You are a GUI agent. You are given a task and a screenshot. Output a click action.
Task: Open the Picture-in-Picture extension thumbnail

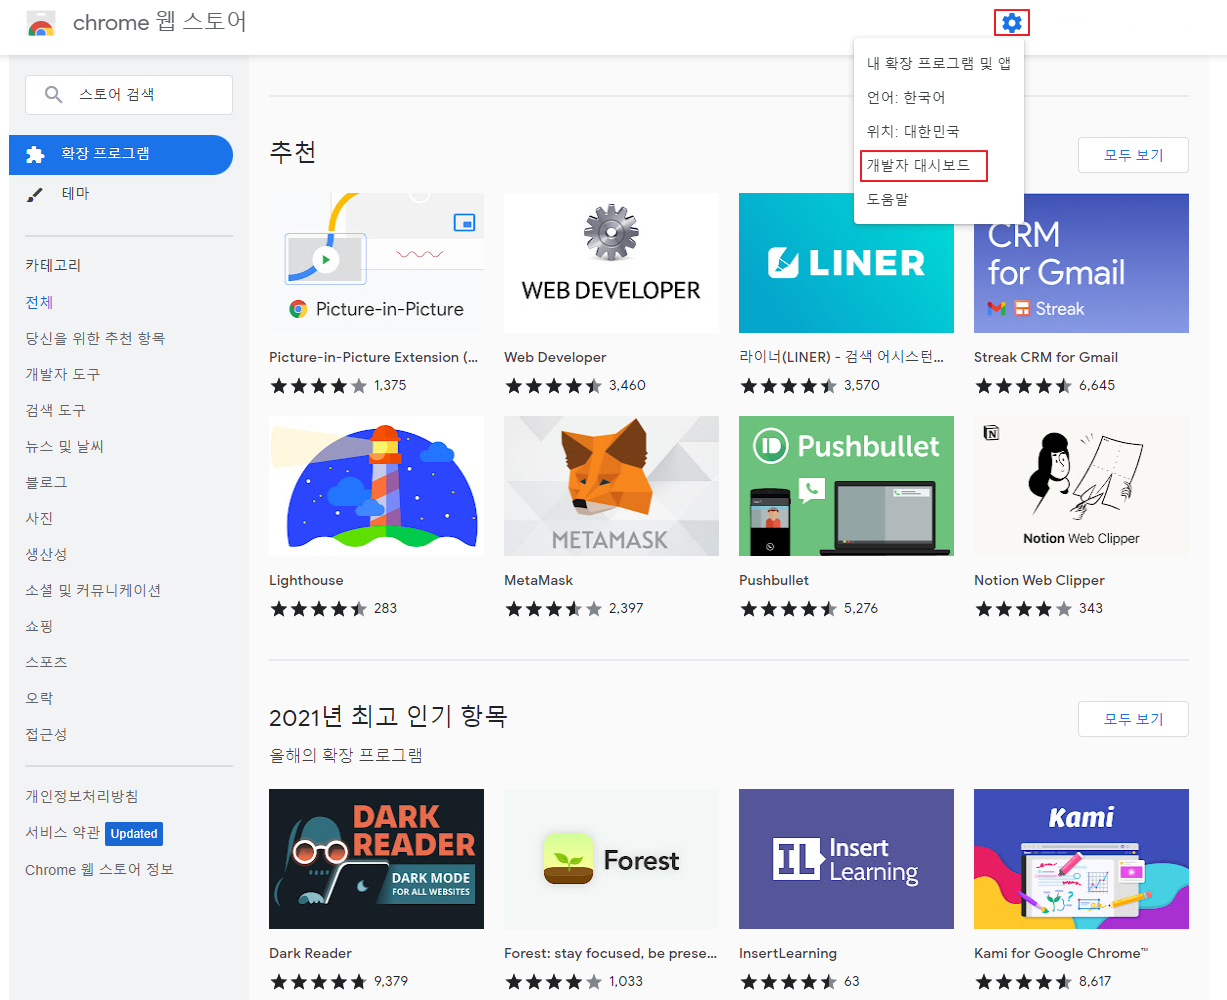[x=376, y=263]
